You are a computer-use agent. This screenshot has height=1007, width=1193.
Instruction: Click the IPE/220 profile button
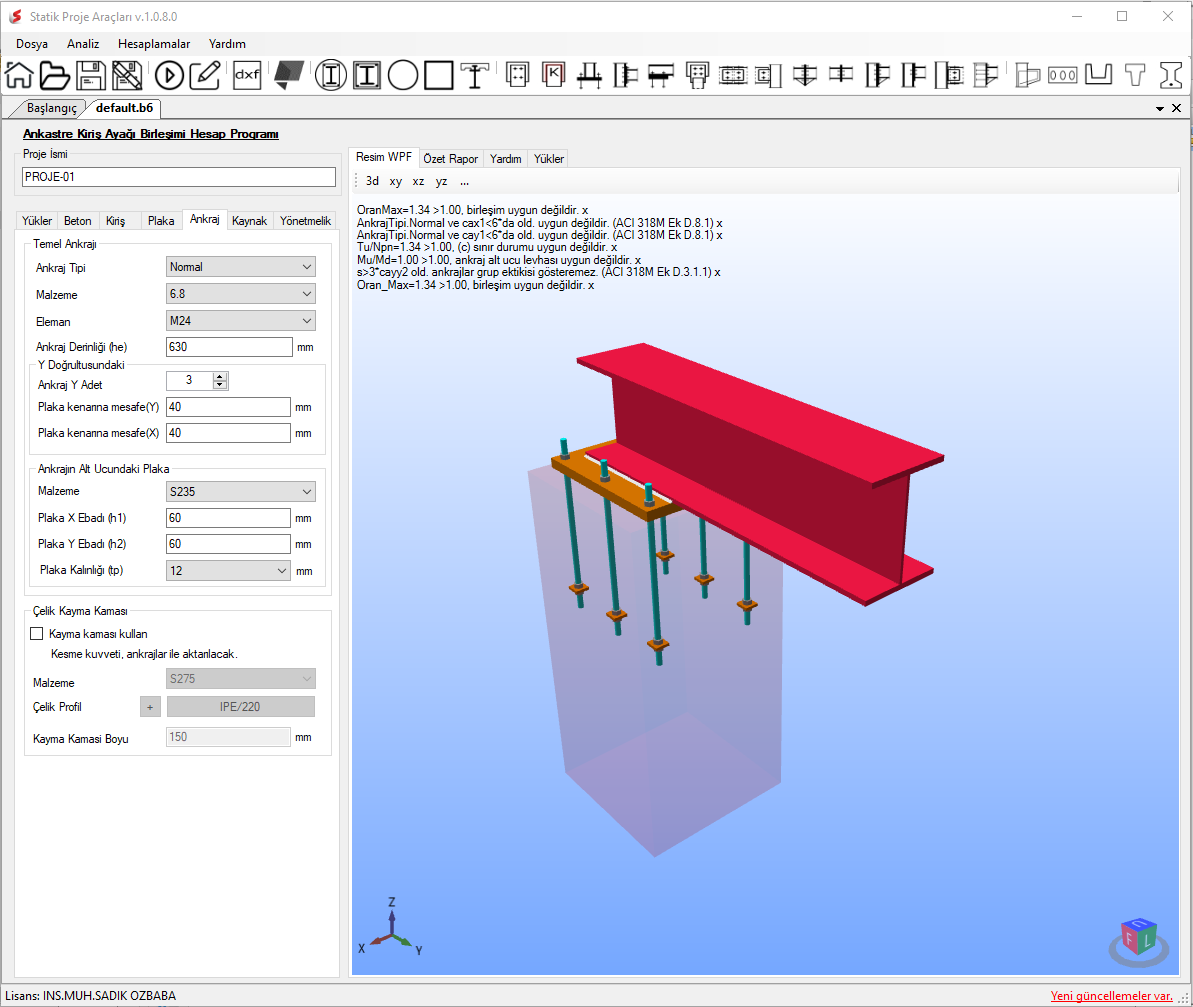[240, 707]
